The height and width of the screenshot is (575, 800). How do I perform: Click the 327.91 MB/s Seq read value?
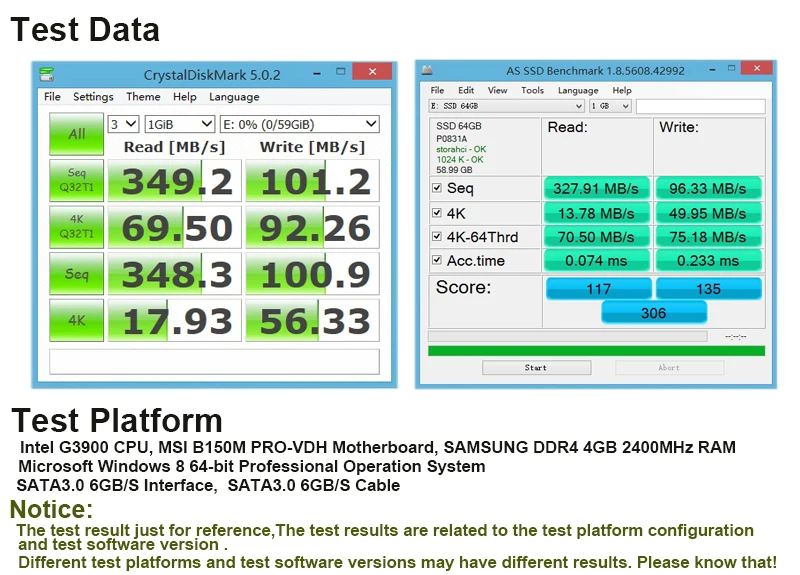(x=596, y=188)
